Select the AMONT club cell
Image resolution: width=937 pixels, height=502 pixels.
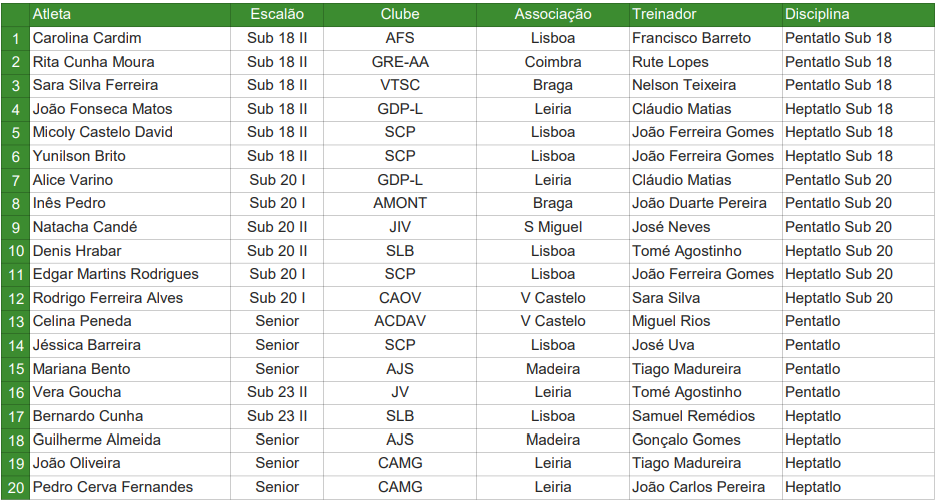(x=400, y=203)
